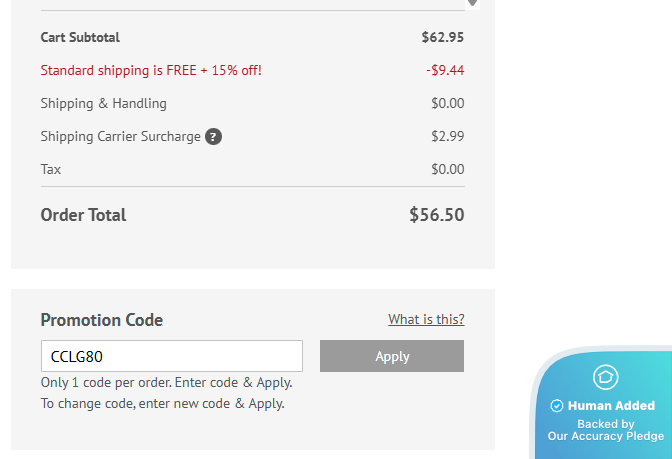This screenshot has width=672, height=459.
Task: Click the Shipping & Handling label
Action: [x=104, y=104]
